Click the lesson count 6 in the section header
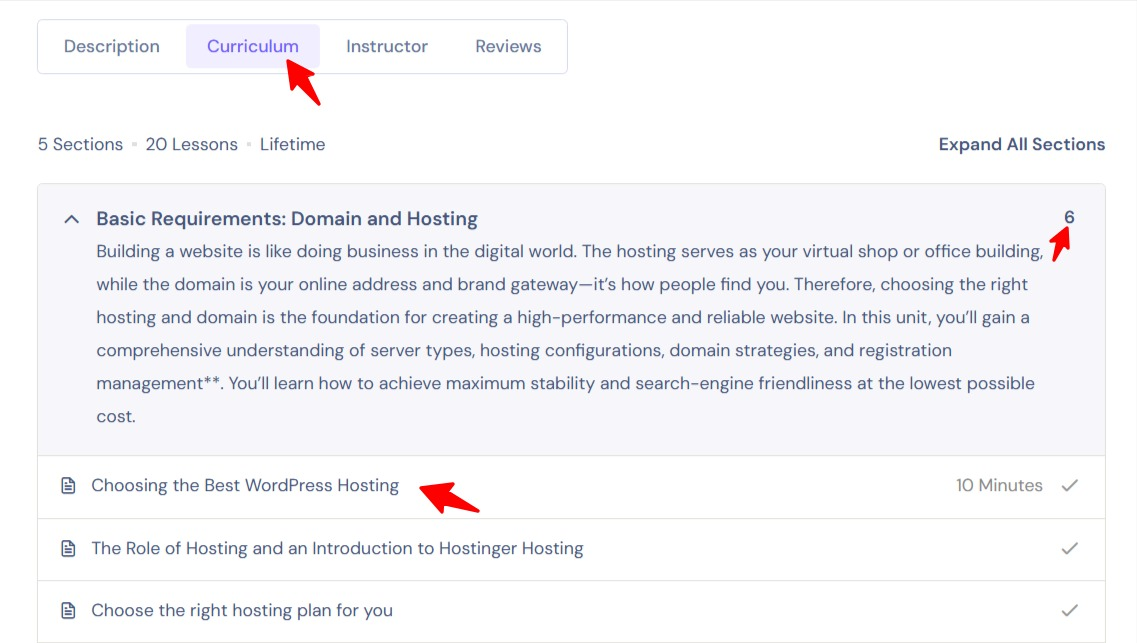The image size is (1137, 643). 1069,218
